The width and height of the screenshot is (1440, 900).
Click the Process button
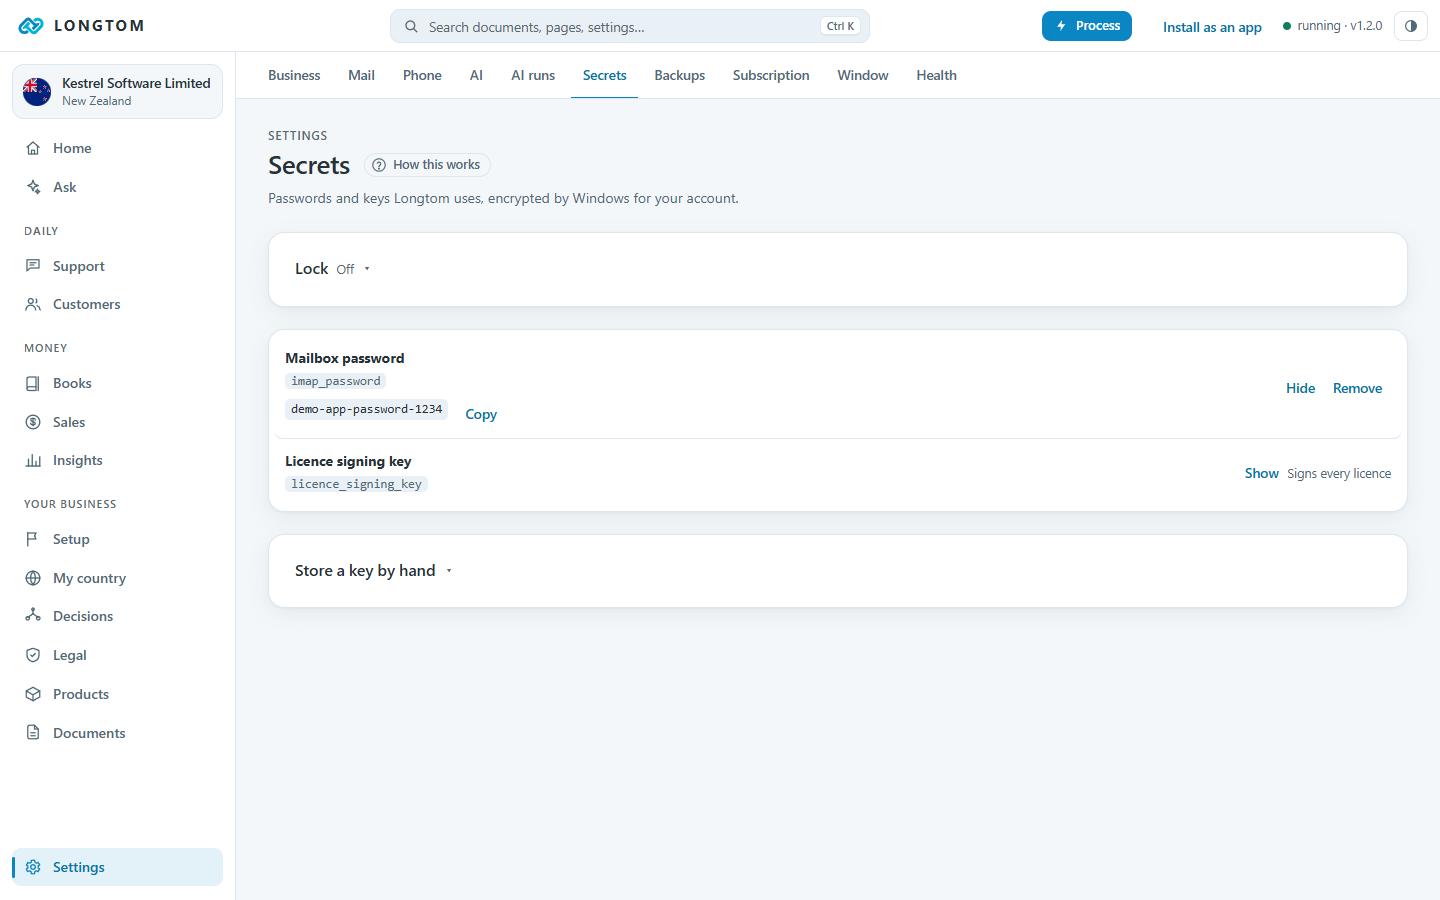click(1087, 26)
